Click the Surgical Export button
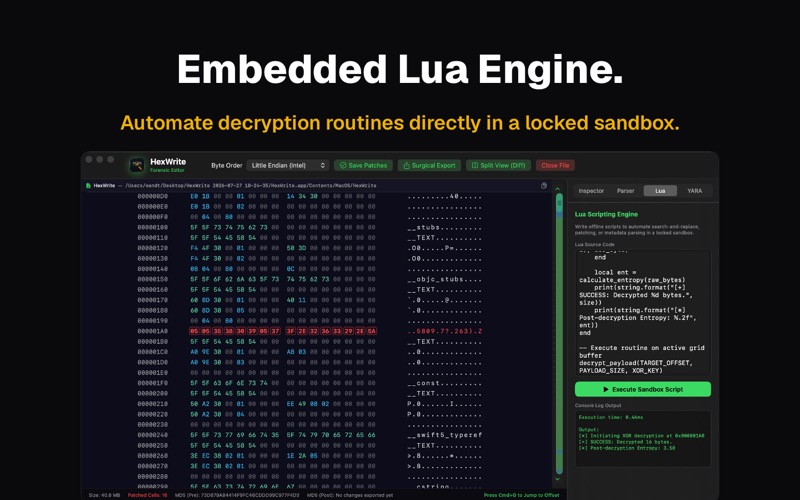 click(429, 165)
